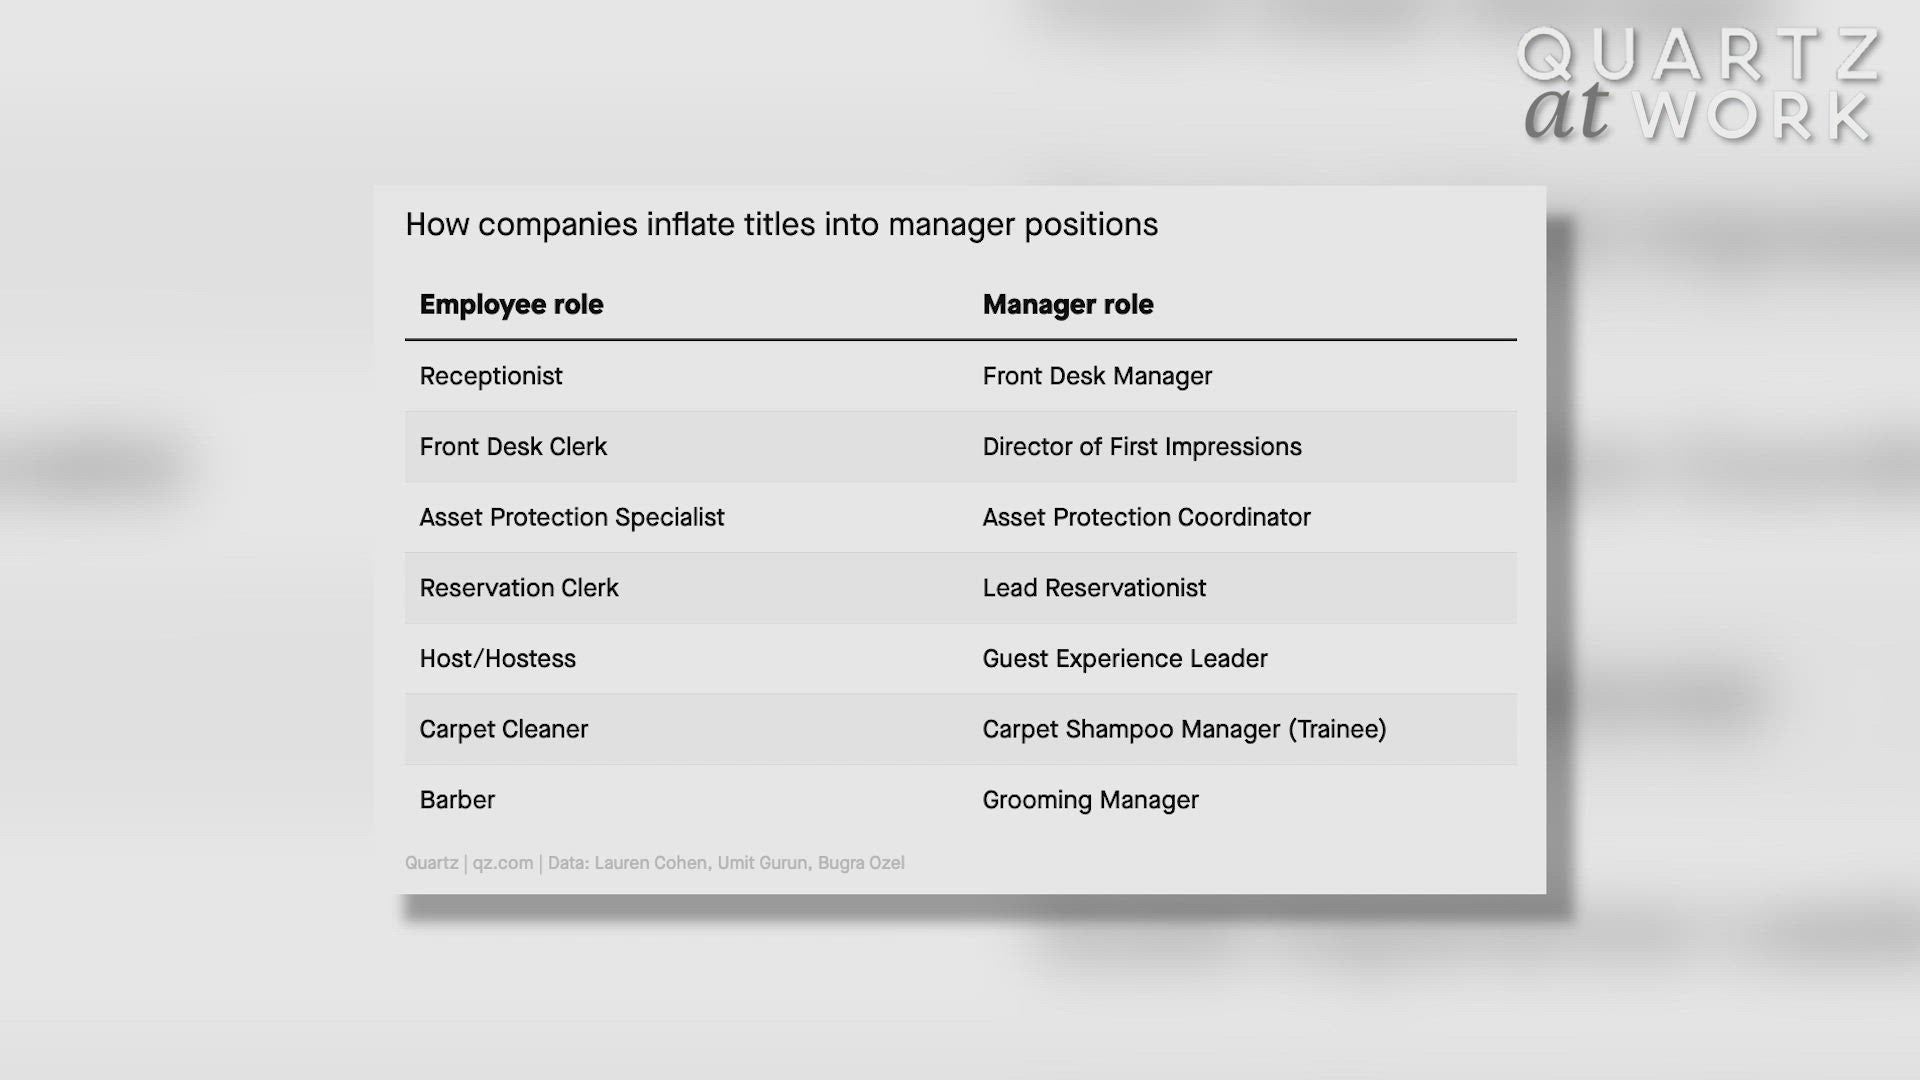Click the data credit Lauren Cohen text
The image size is (1920, 1080).
click(651, 863)
